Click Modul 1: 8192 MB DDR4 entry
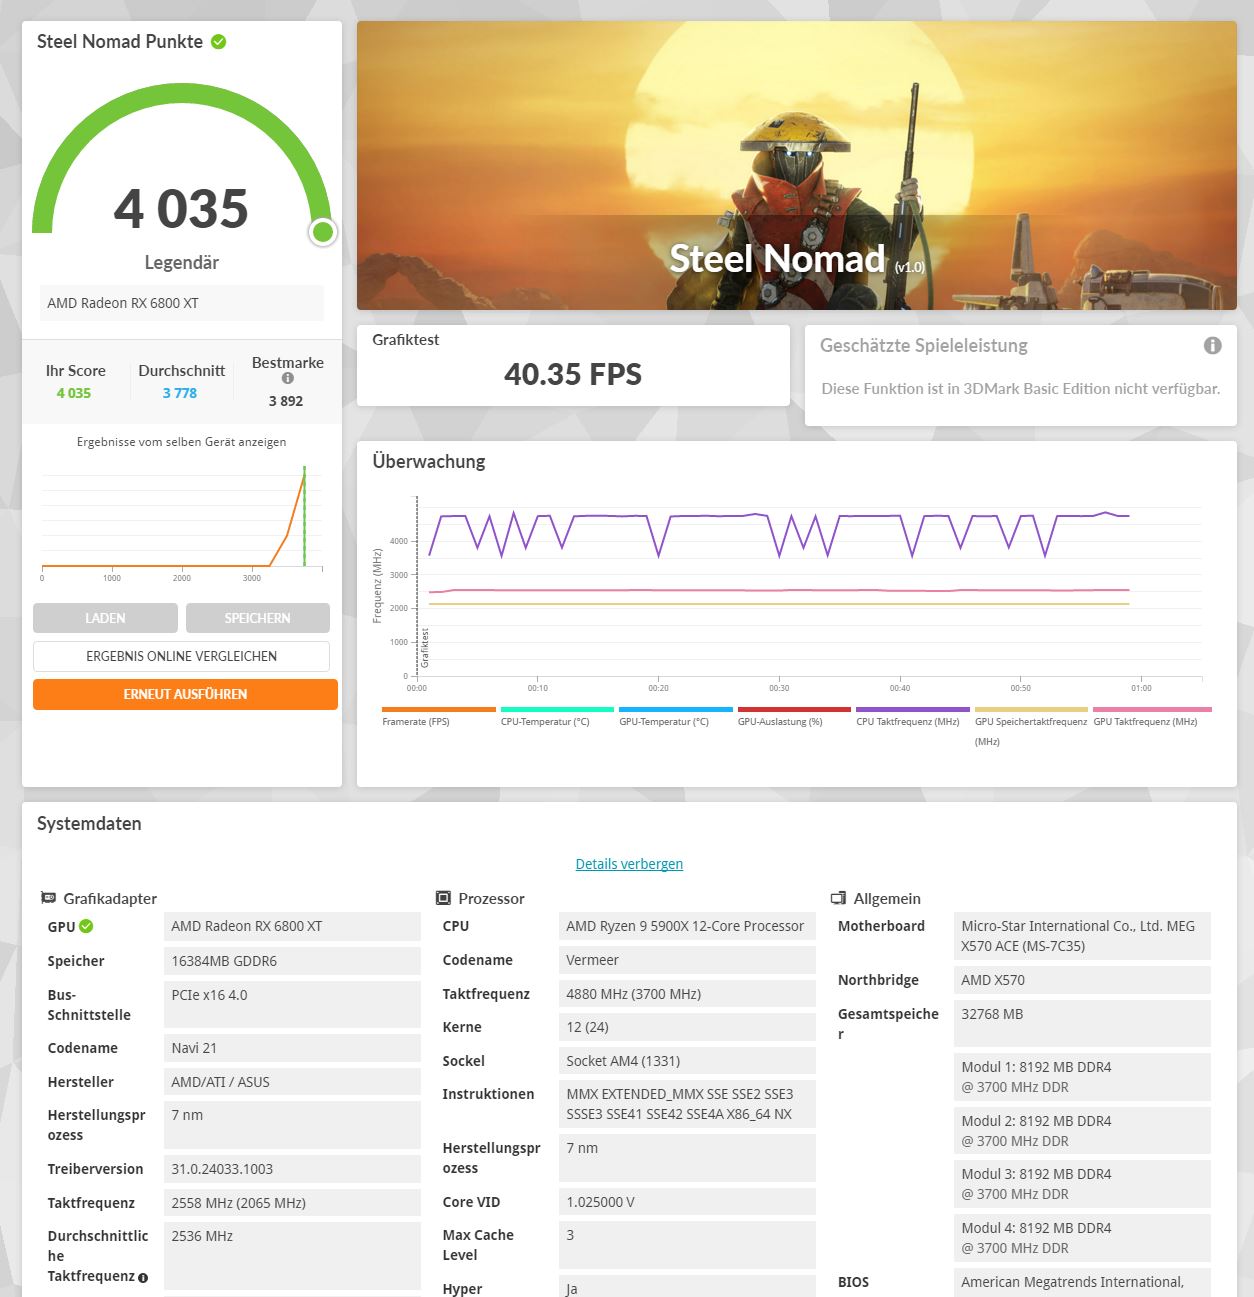 (x=1082, y=1077)
